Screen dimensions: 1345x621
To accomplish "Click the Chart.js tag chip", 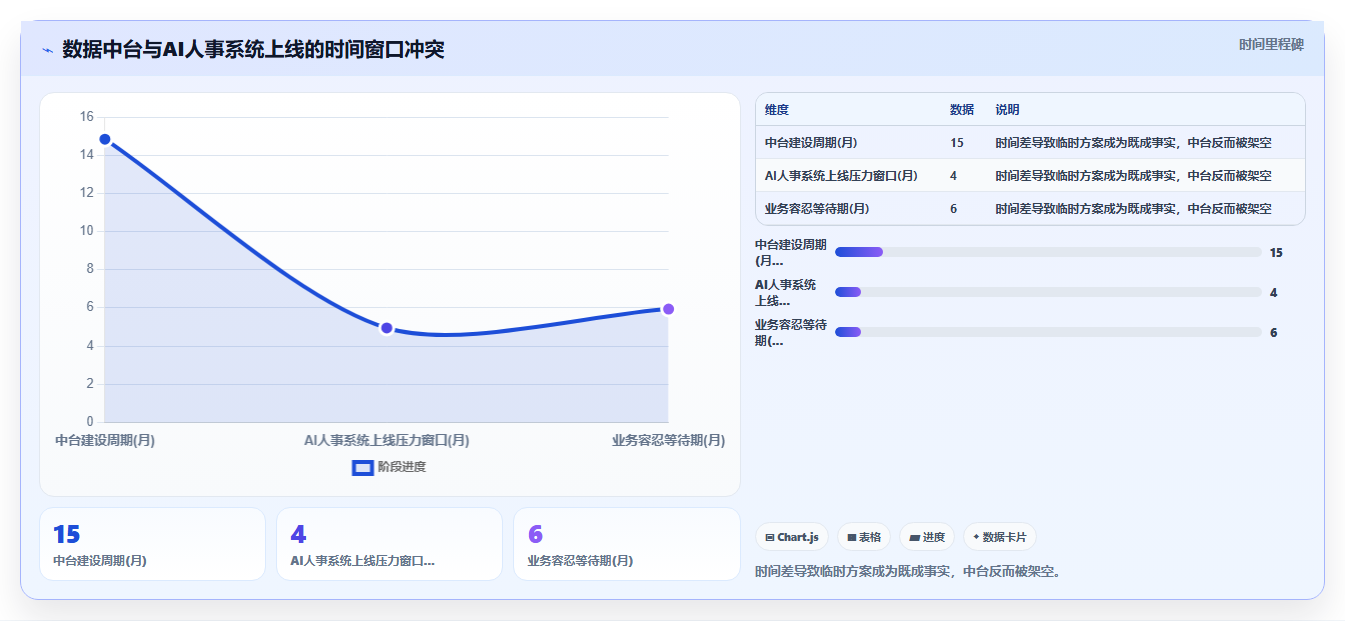I will click(792, 537).
